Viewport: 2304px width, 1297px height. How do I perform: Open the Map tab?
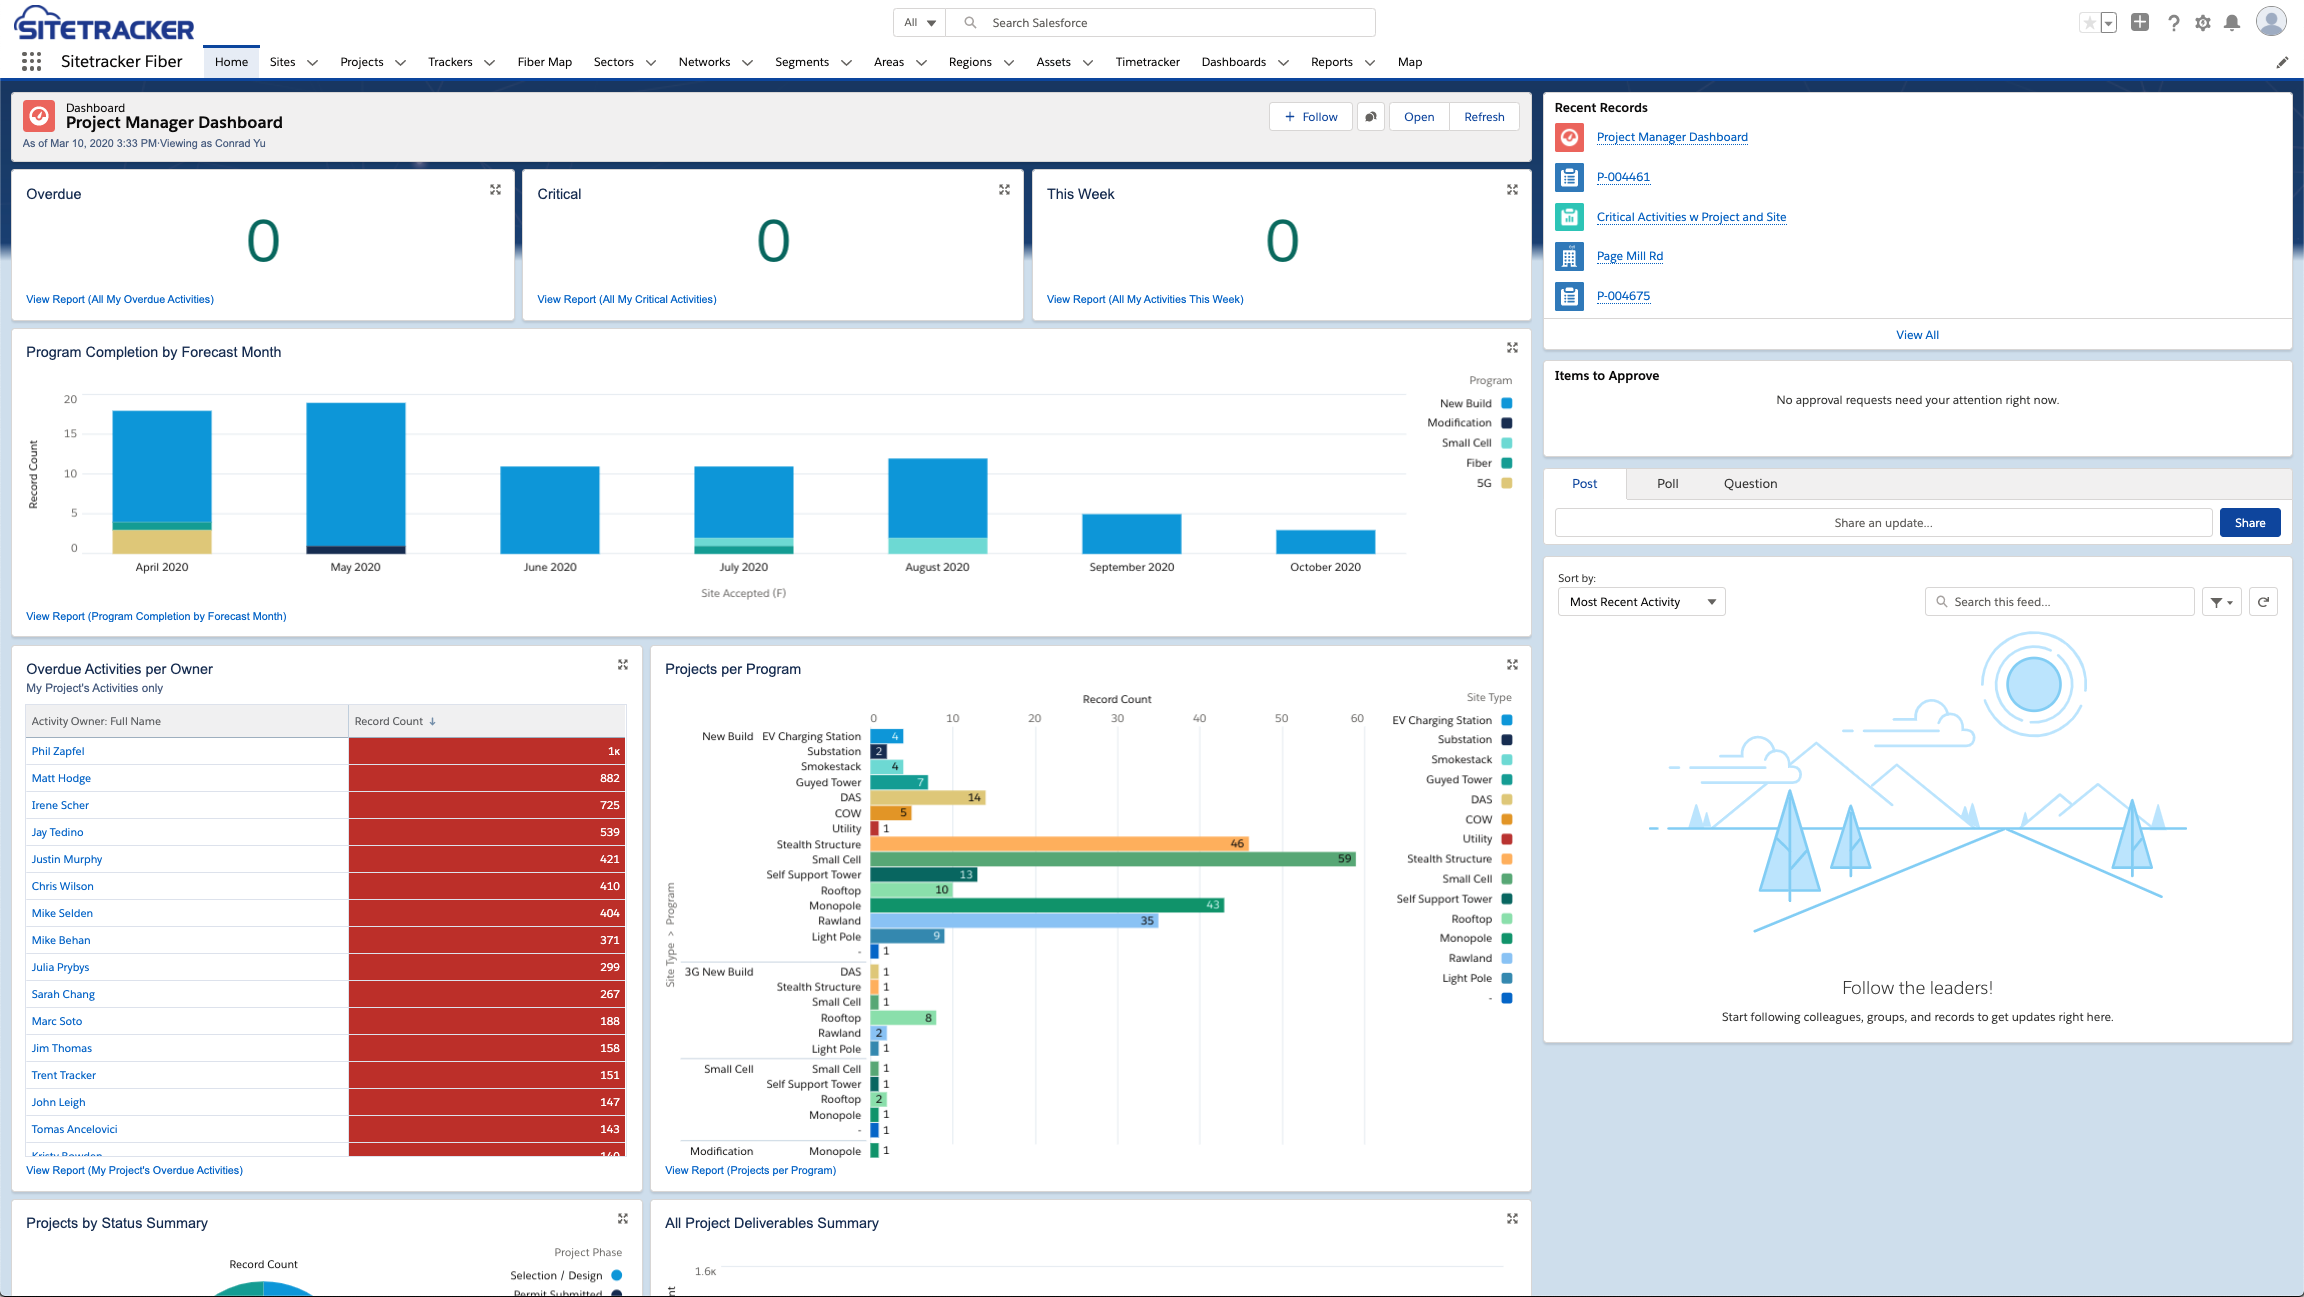1409,62
